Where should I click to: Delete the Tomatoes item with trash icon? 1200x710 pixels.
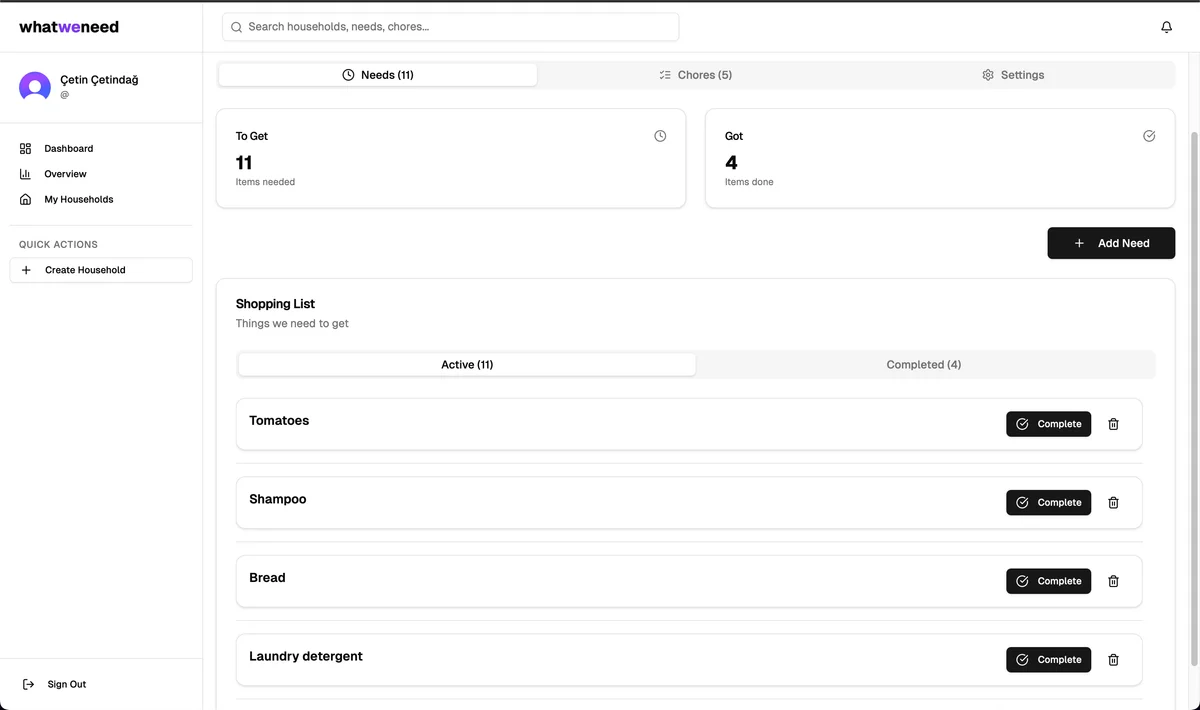tap(1113, 424)
